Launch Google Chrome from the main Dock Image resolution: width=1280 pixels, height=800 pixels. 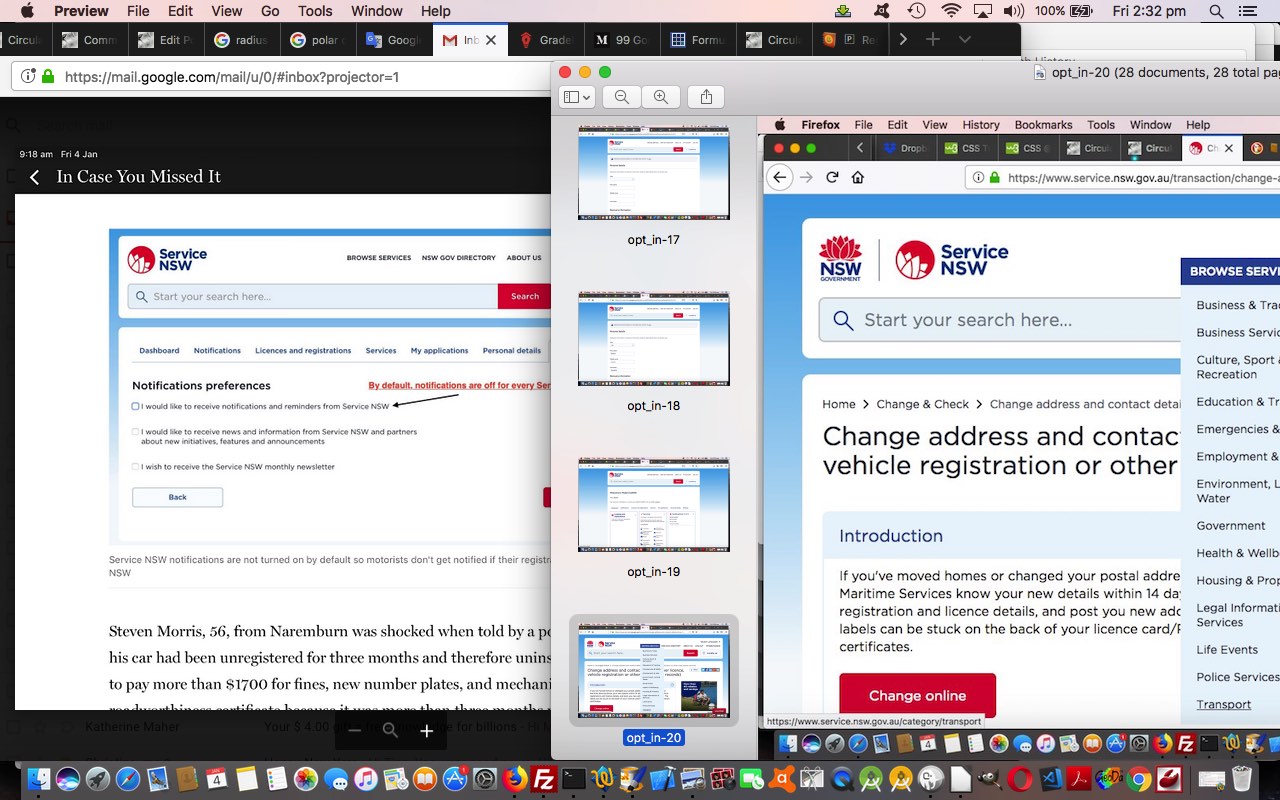pos(1139,779)
